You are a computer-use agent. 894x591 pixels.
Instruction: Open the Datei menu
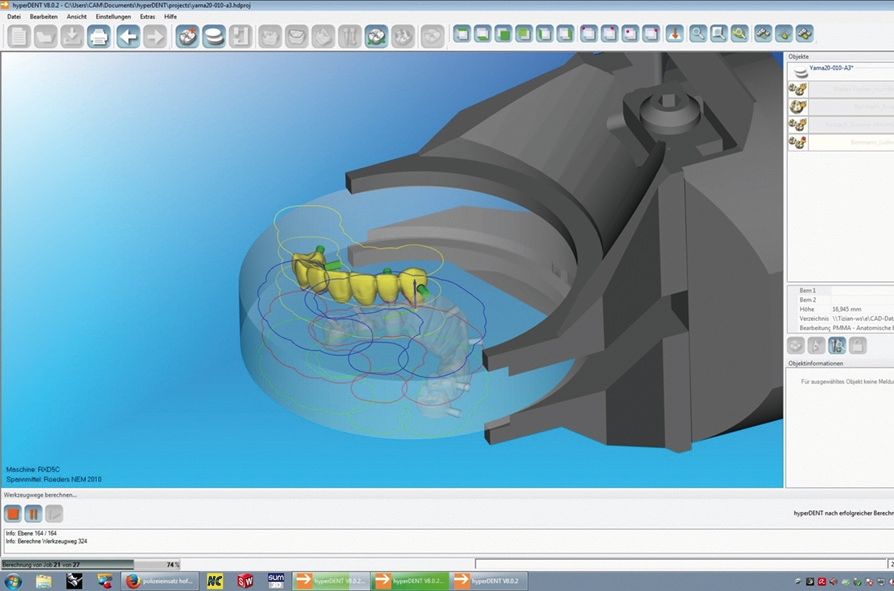coord(13,17)
